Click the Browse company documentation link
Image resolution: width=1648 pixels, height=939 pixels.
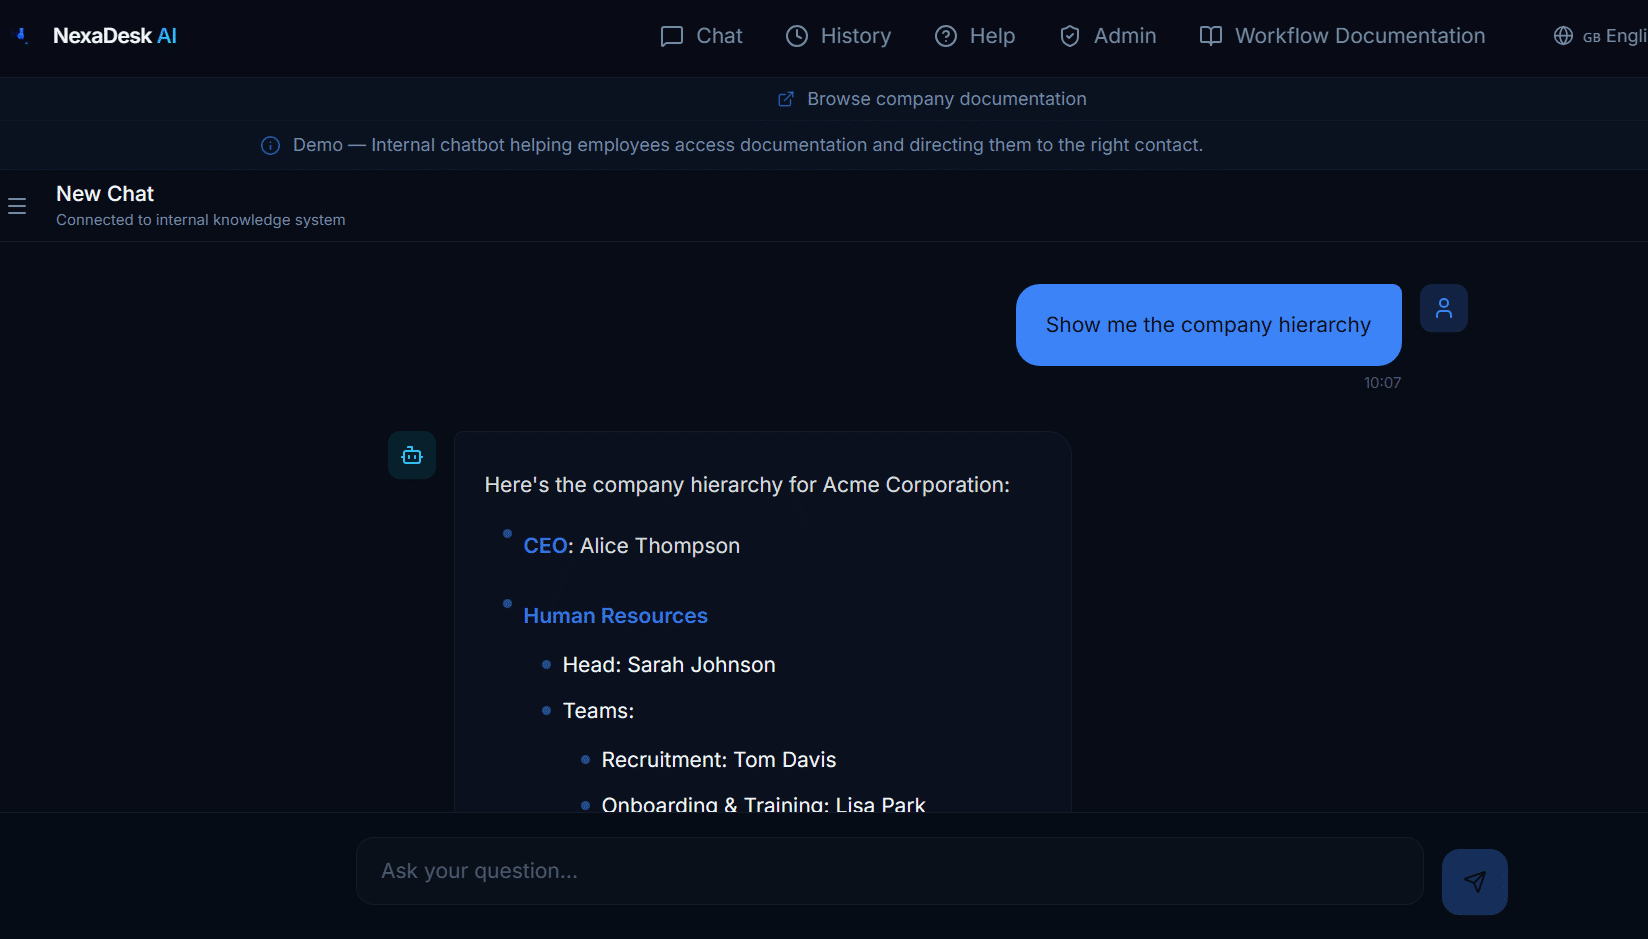click(x=946, y=99)
